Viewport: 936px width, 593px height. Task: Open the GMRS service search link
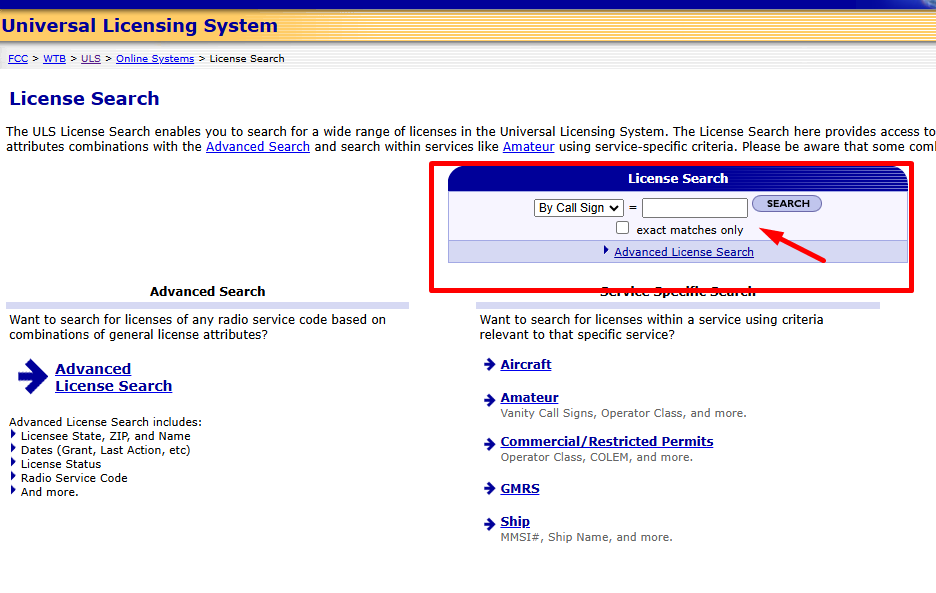point(520,488)
